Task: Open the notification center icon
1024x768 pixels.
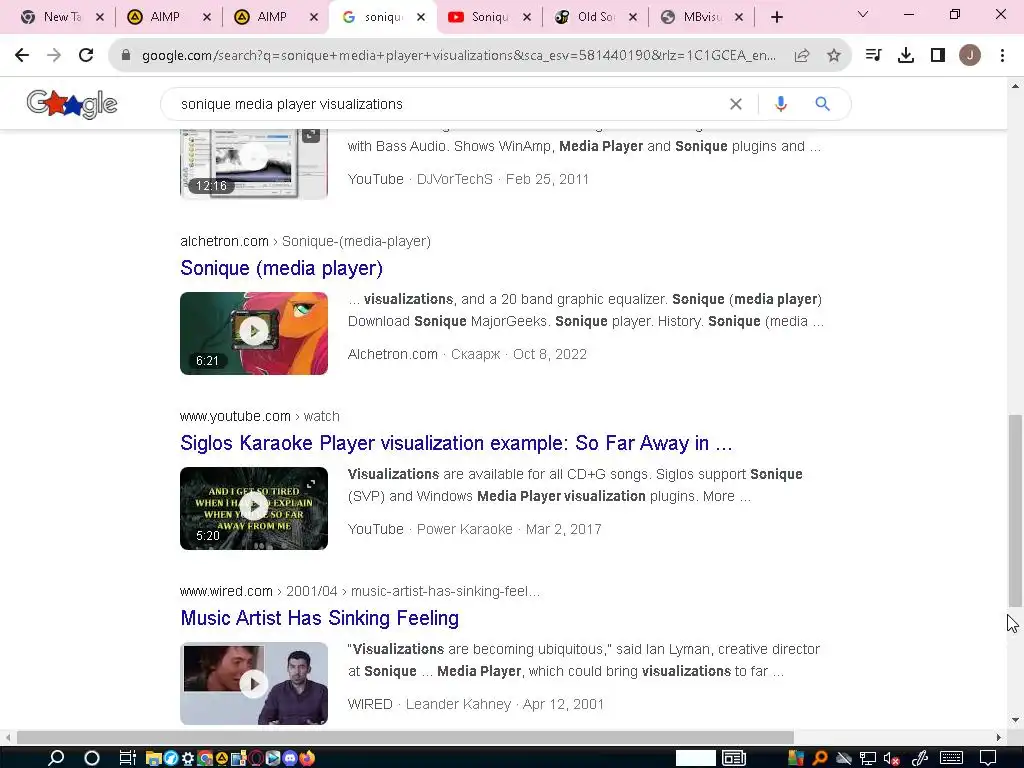Action: pos(988,758)
